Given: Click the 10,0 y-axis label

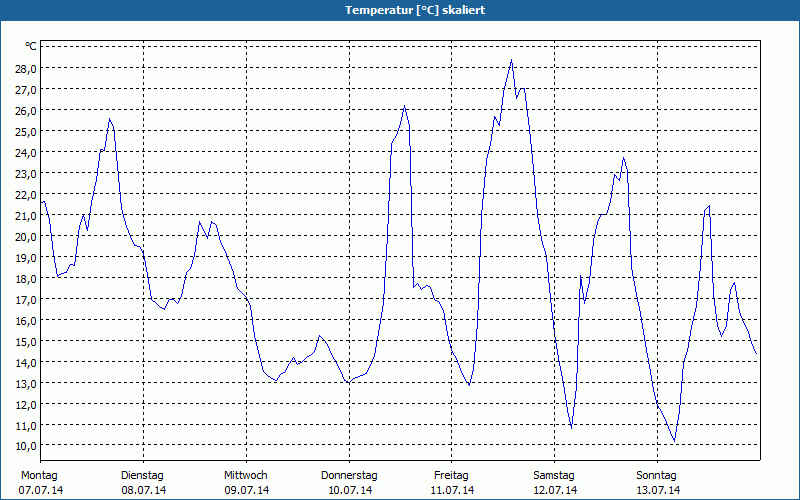Looking at the screenshot, I should pos(26,445).
